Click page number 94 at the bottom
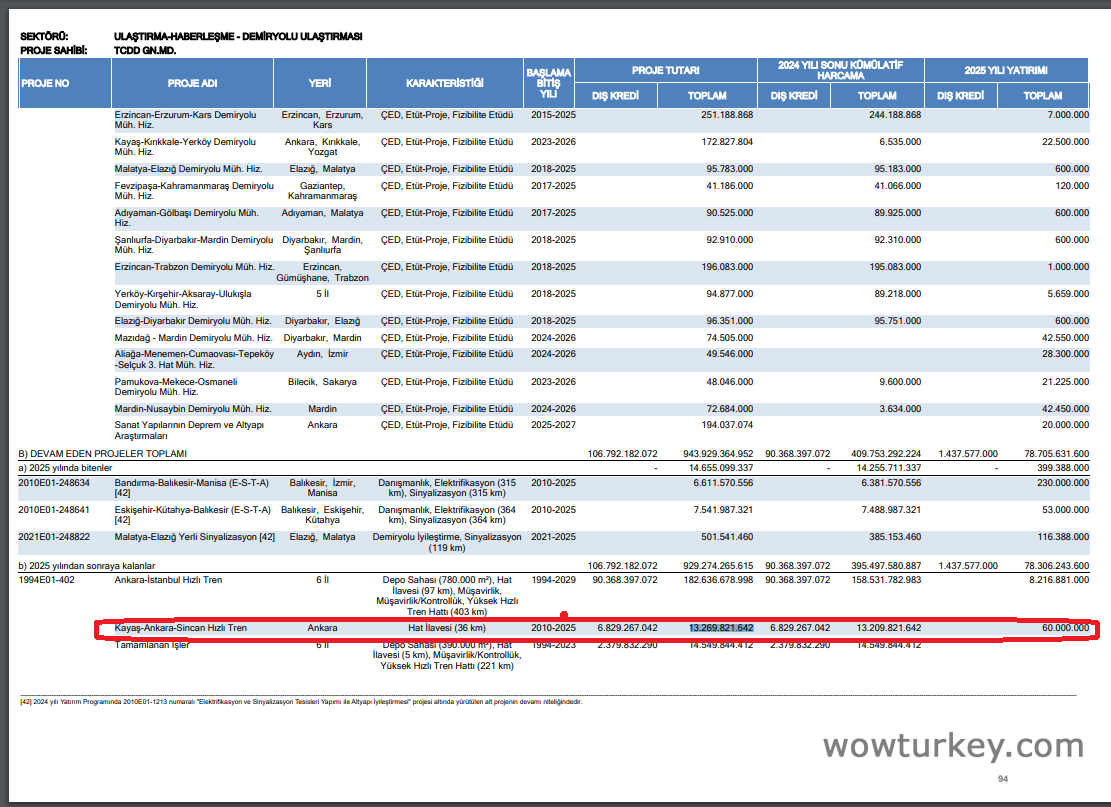Screen dimensions: 1111x807 pyautogui.click(x=1003, y=779)
